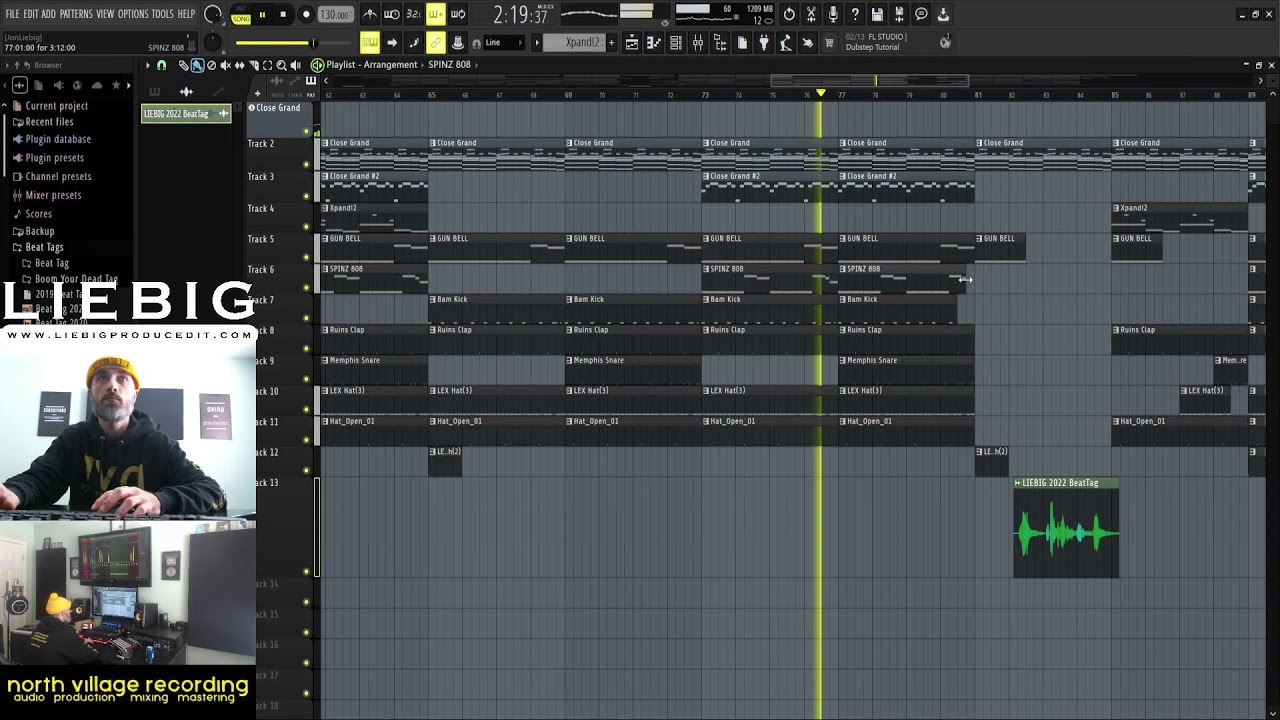The width and height of the screenshot is (1280, 720).
Task: Toggle typing keyboard to piano
Action: pos(370,42)
